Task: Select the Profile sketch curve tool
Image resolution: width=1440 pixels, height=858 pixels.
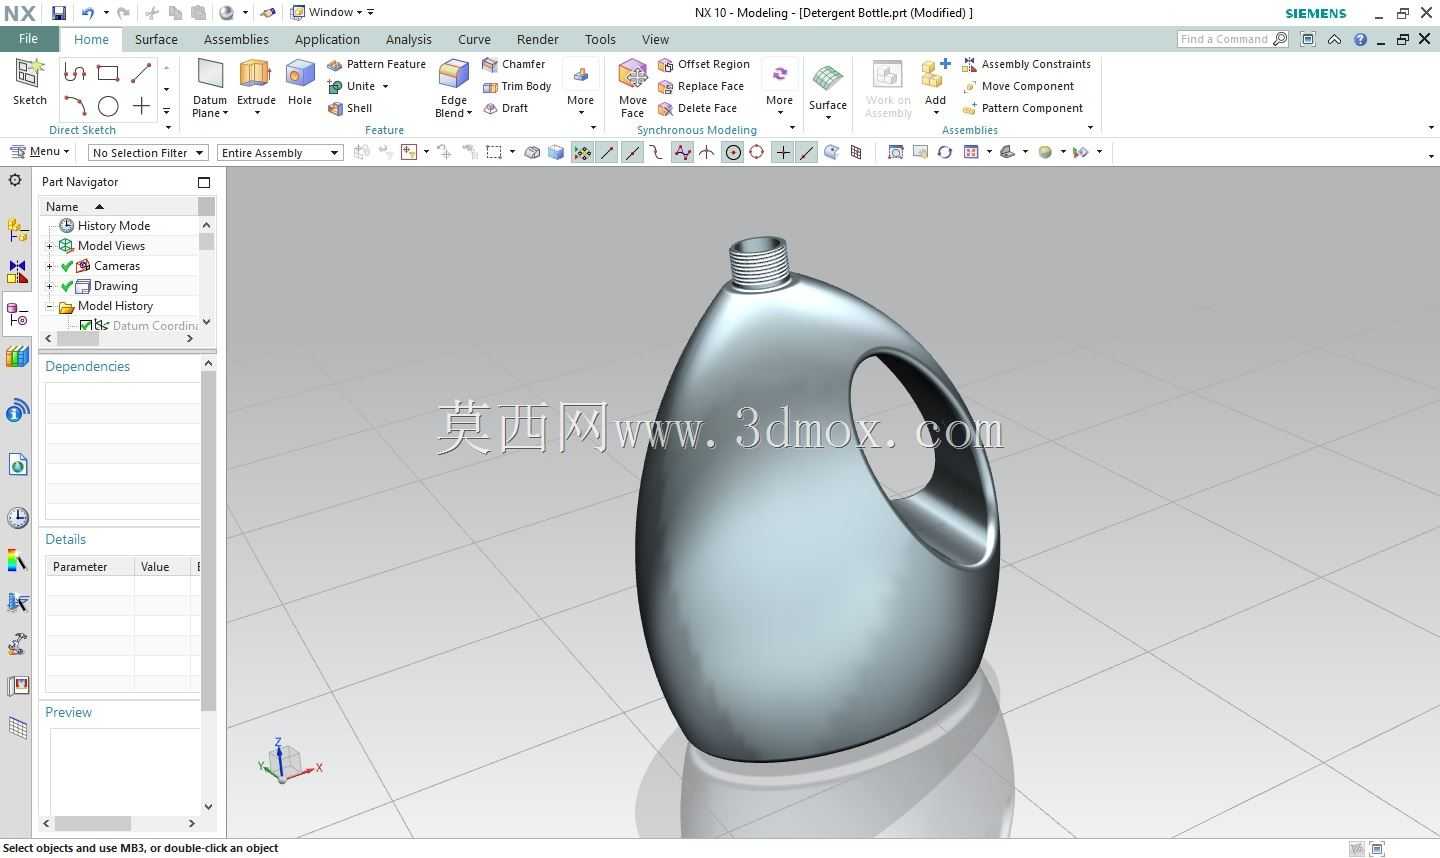Action: coord(75,73)
